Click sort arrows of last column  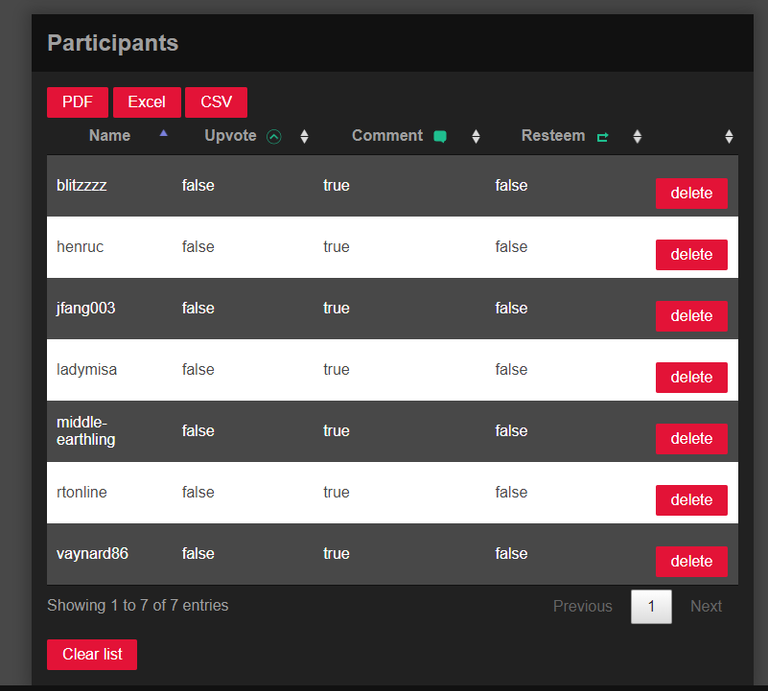click(x=729, y=136)
